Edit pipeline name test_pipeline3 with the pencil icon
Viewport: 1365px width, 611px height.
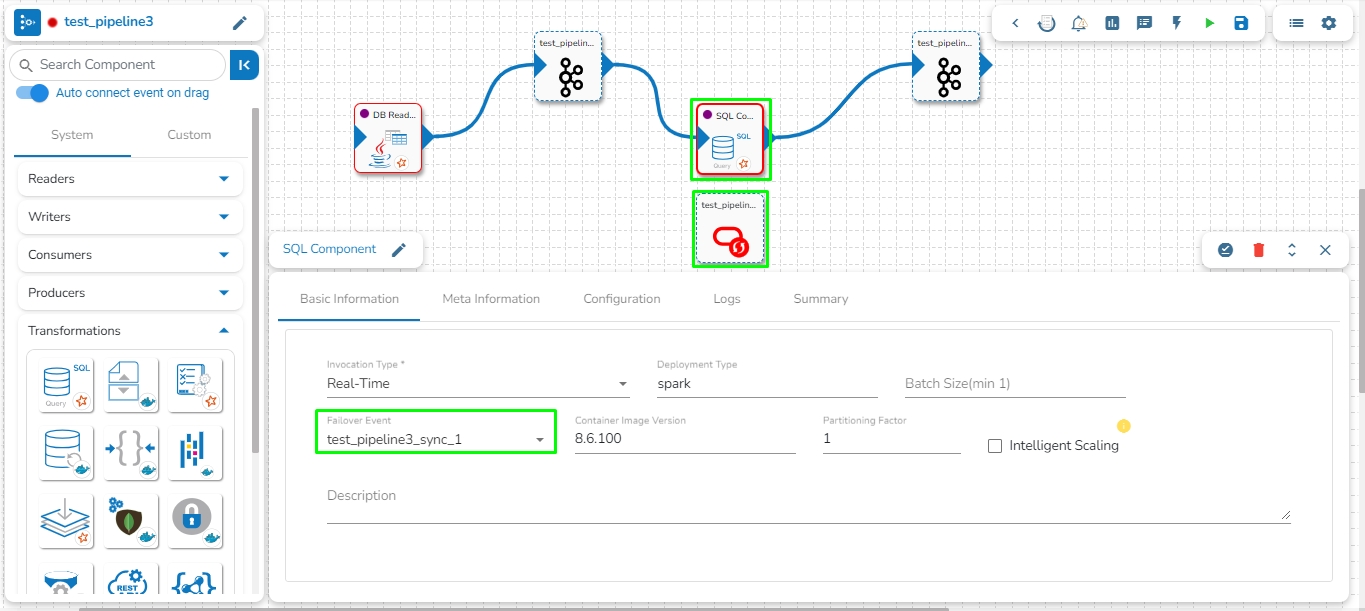[x=240, y=23]
